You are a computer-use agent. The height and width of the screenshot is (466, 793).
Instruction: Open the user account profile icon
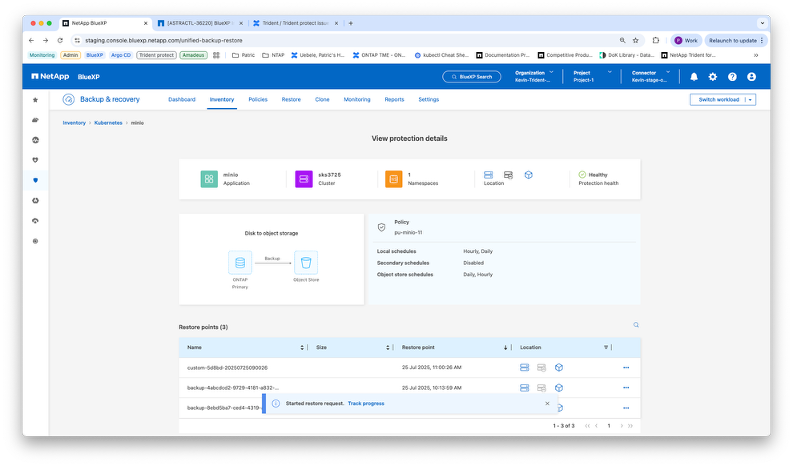752,76
